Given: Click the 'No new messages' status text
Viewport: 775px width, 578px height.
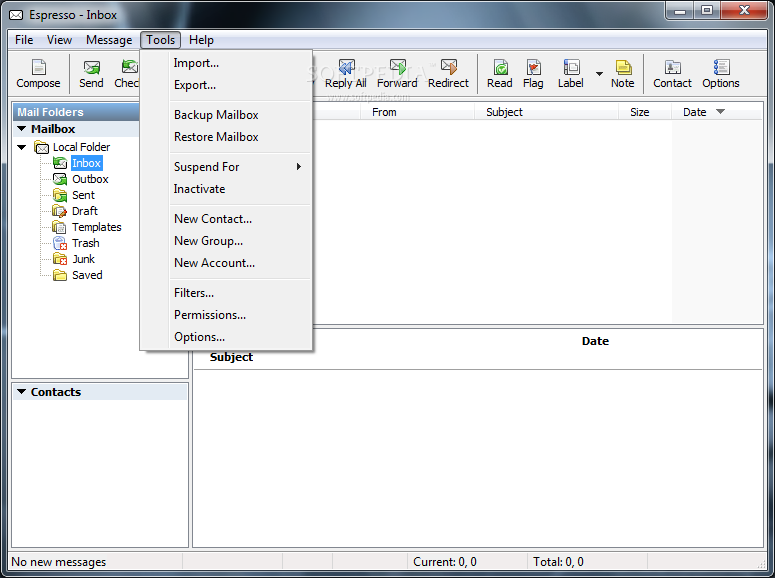Looking at the screenshot, I should tap(59, 562).
